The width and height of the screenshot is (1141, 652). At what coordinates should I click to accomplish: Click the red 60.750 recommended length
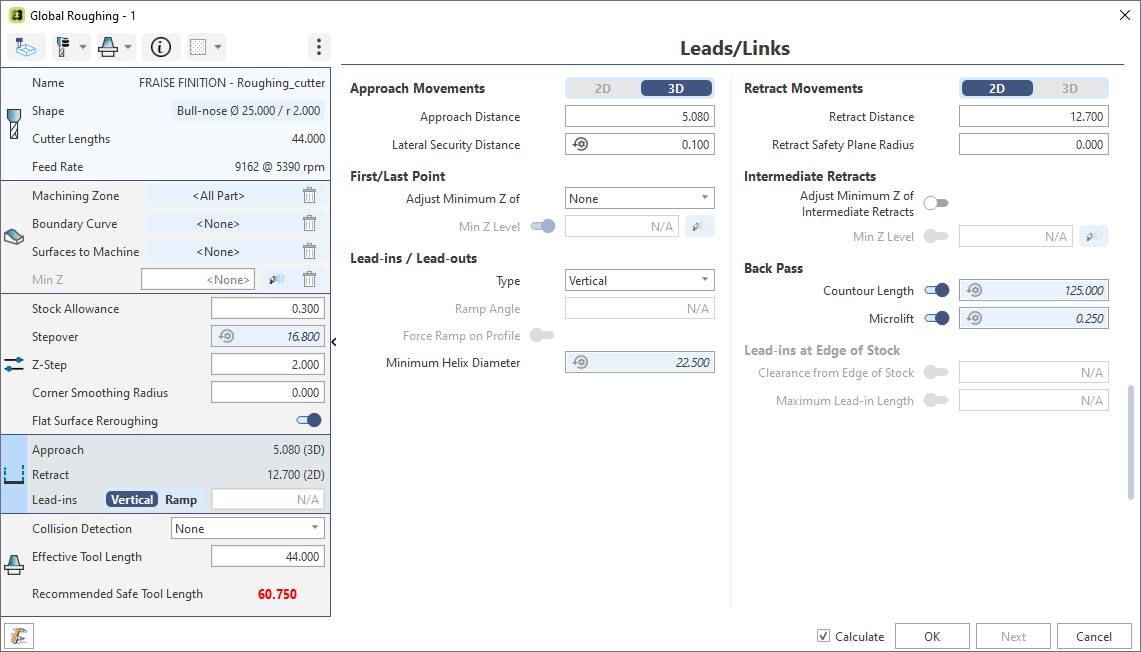tap(277, 594)
